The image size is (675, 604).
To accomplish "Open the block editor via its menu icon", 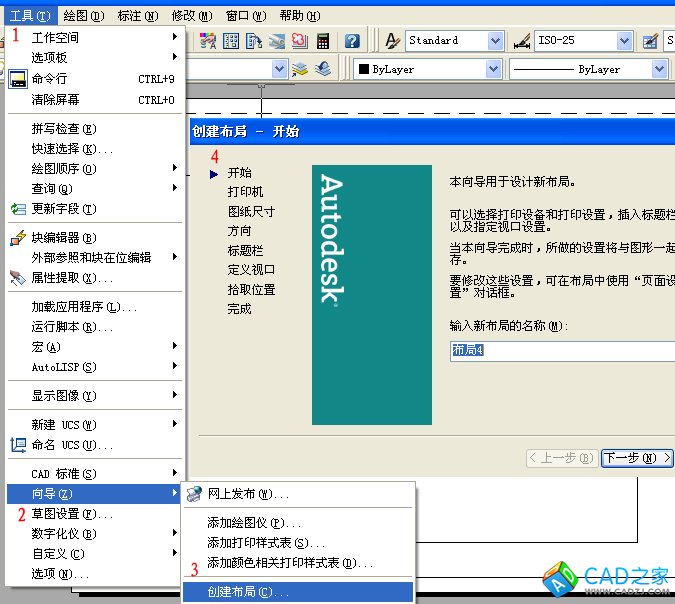I will click(x=18, y=238).
